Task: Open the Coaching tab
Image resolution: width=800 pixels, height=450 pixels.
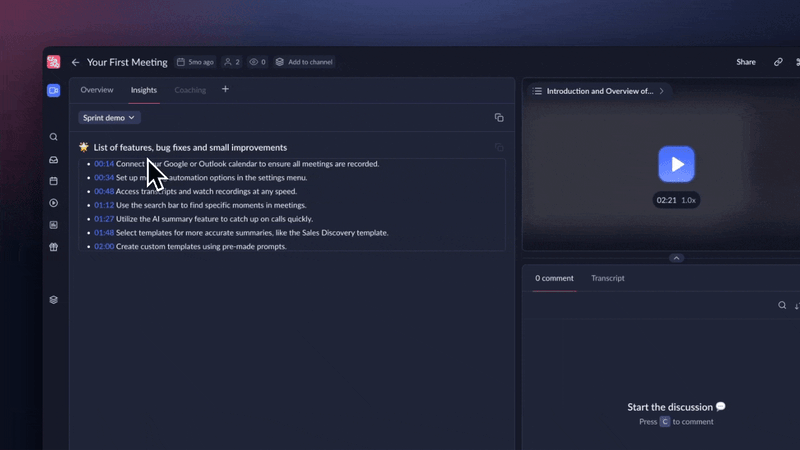Action: (190, 90)
